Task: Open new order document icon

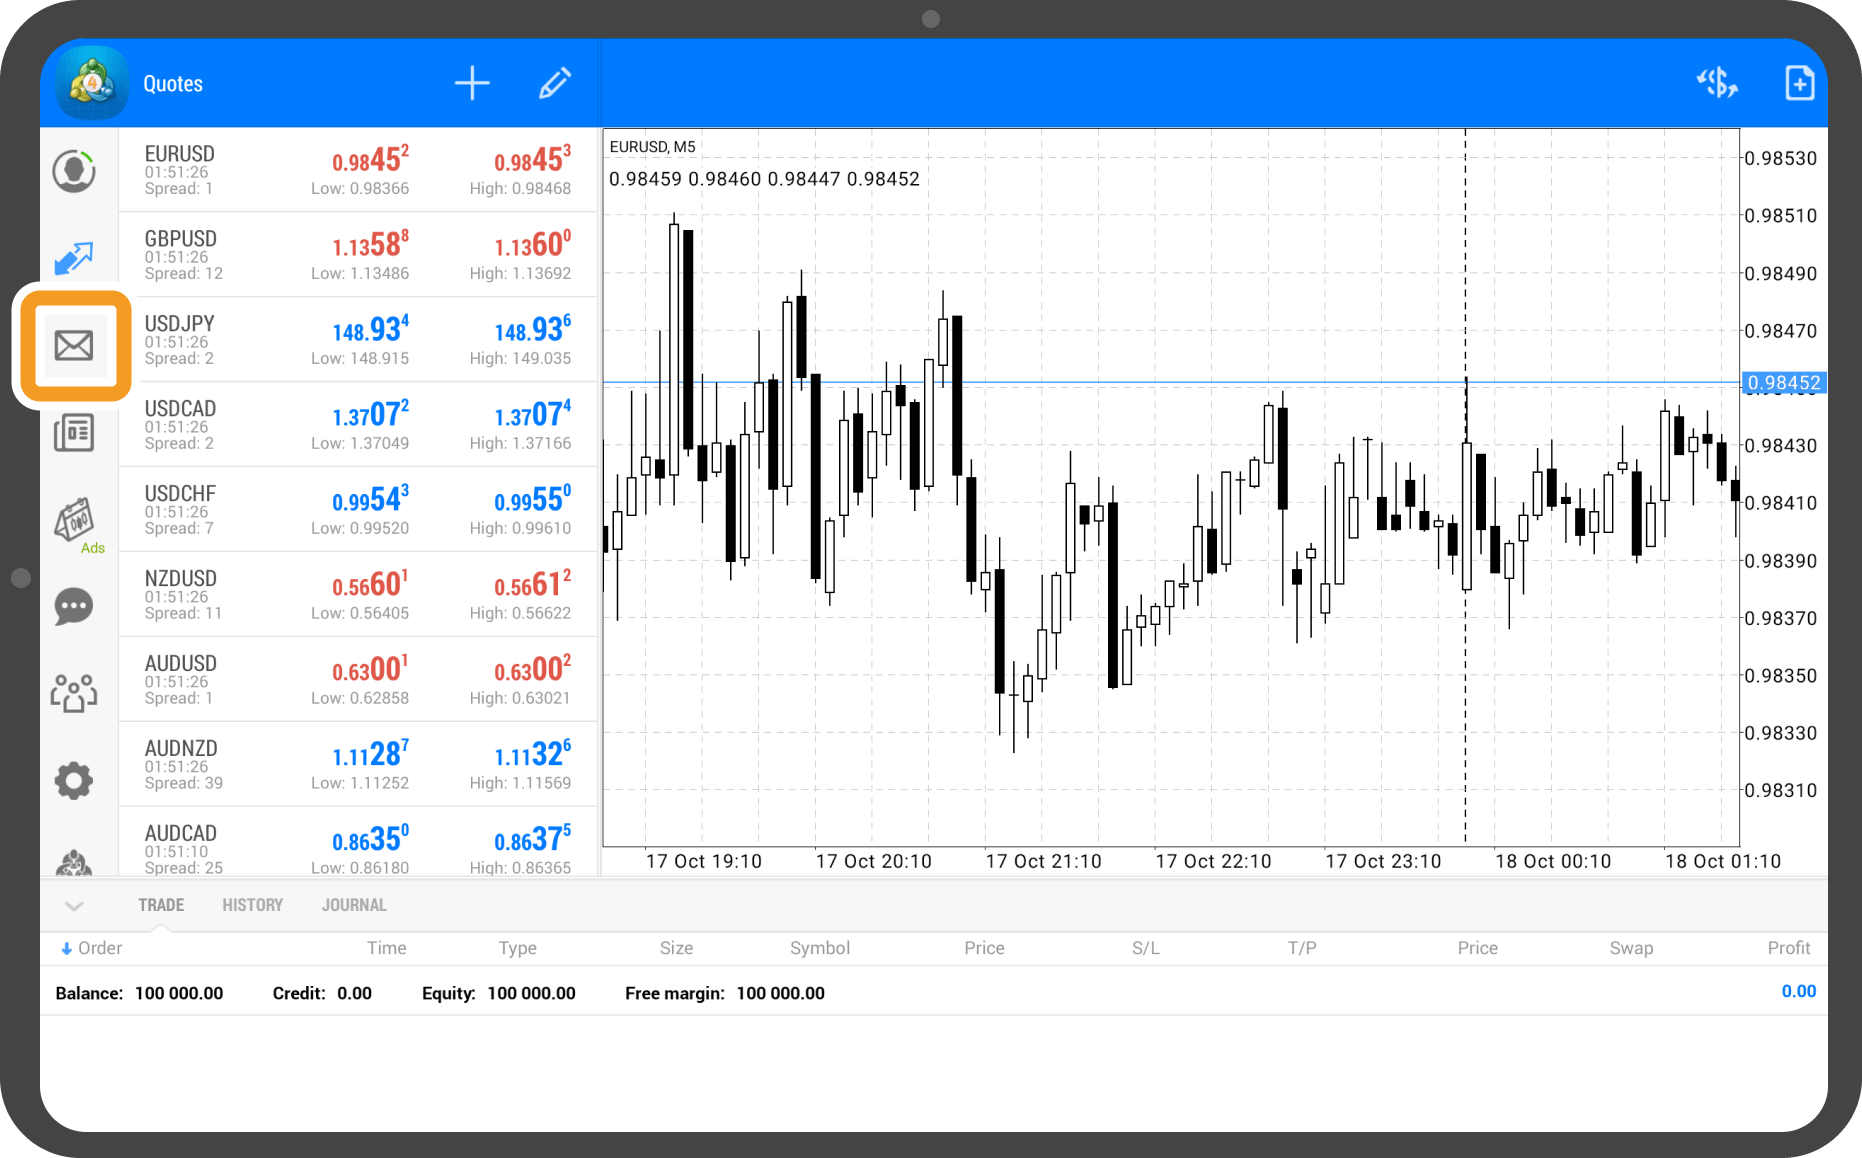Action: click(x=1799, y=83)
